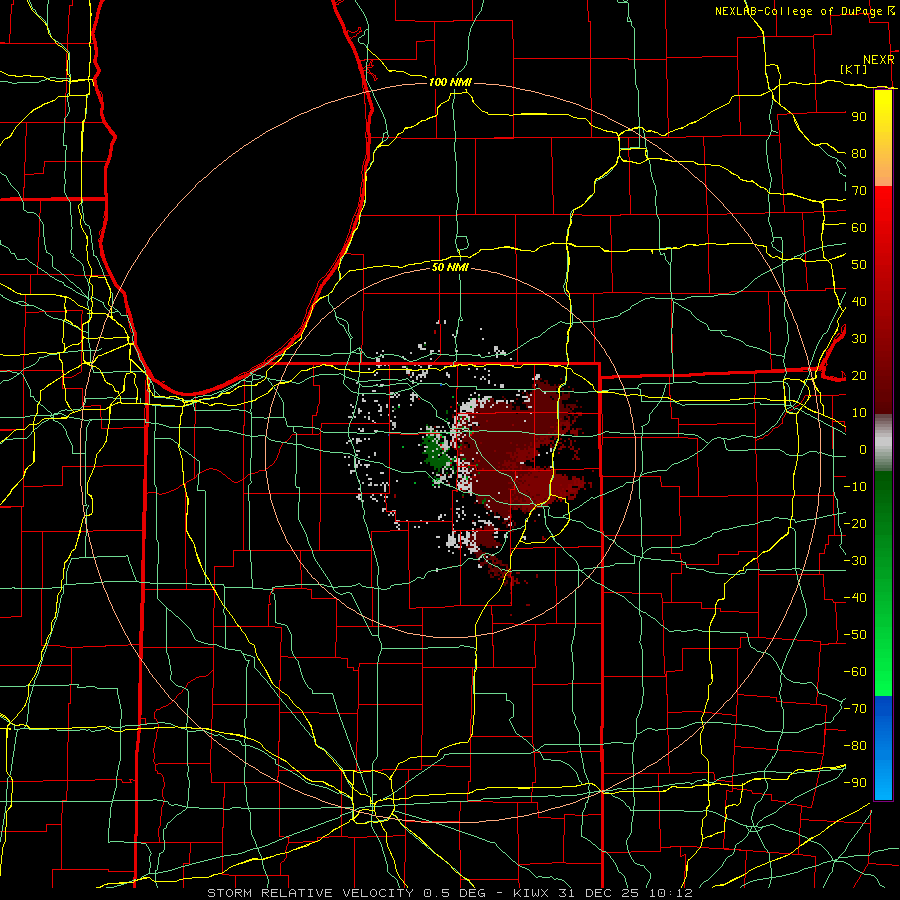Click the -80 value on velocity scale
The width and height of the screenshot is (900, 900).
(855, 746)
